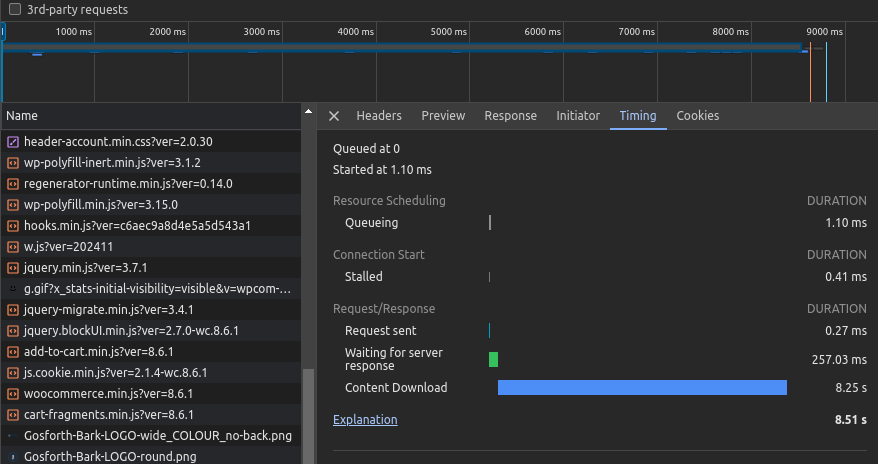Select the jquery.min.js?ver=3.7.1 request
The height and width of the screenshot is (464, 878).
[x=151, y=268]
